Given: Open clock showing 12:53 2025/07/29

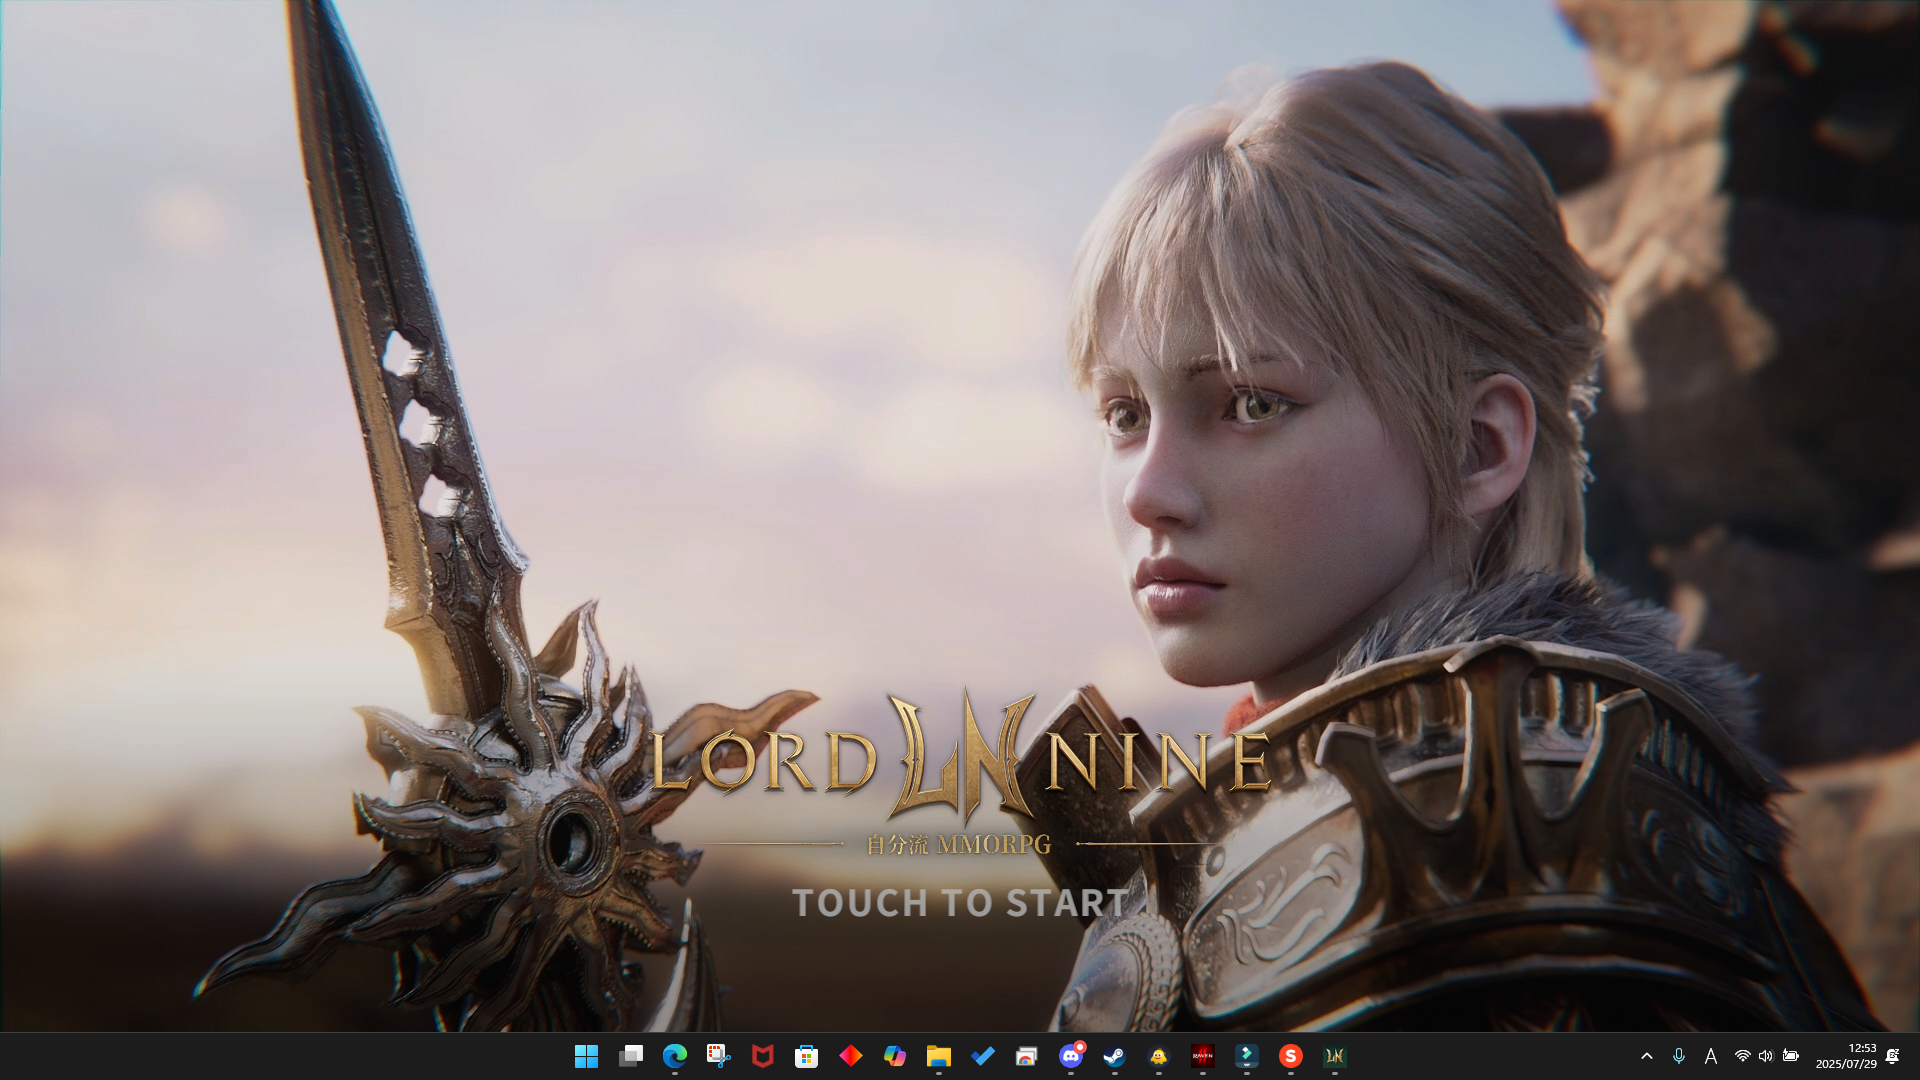Looking at the screenshot, I should pos(1846,1056).
